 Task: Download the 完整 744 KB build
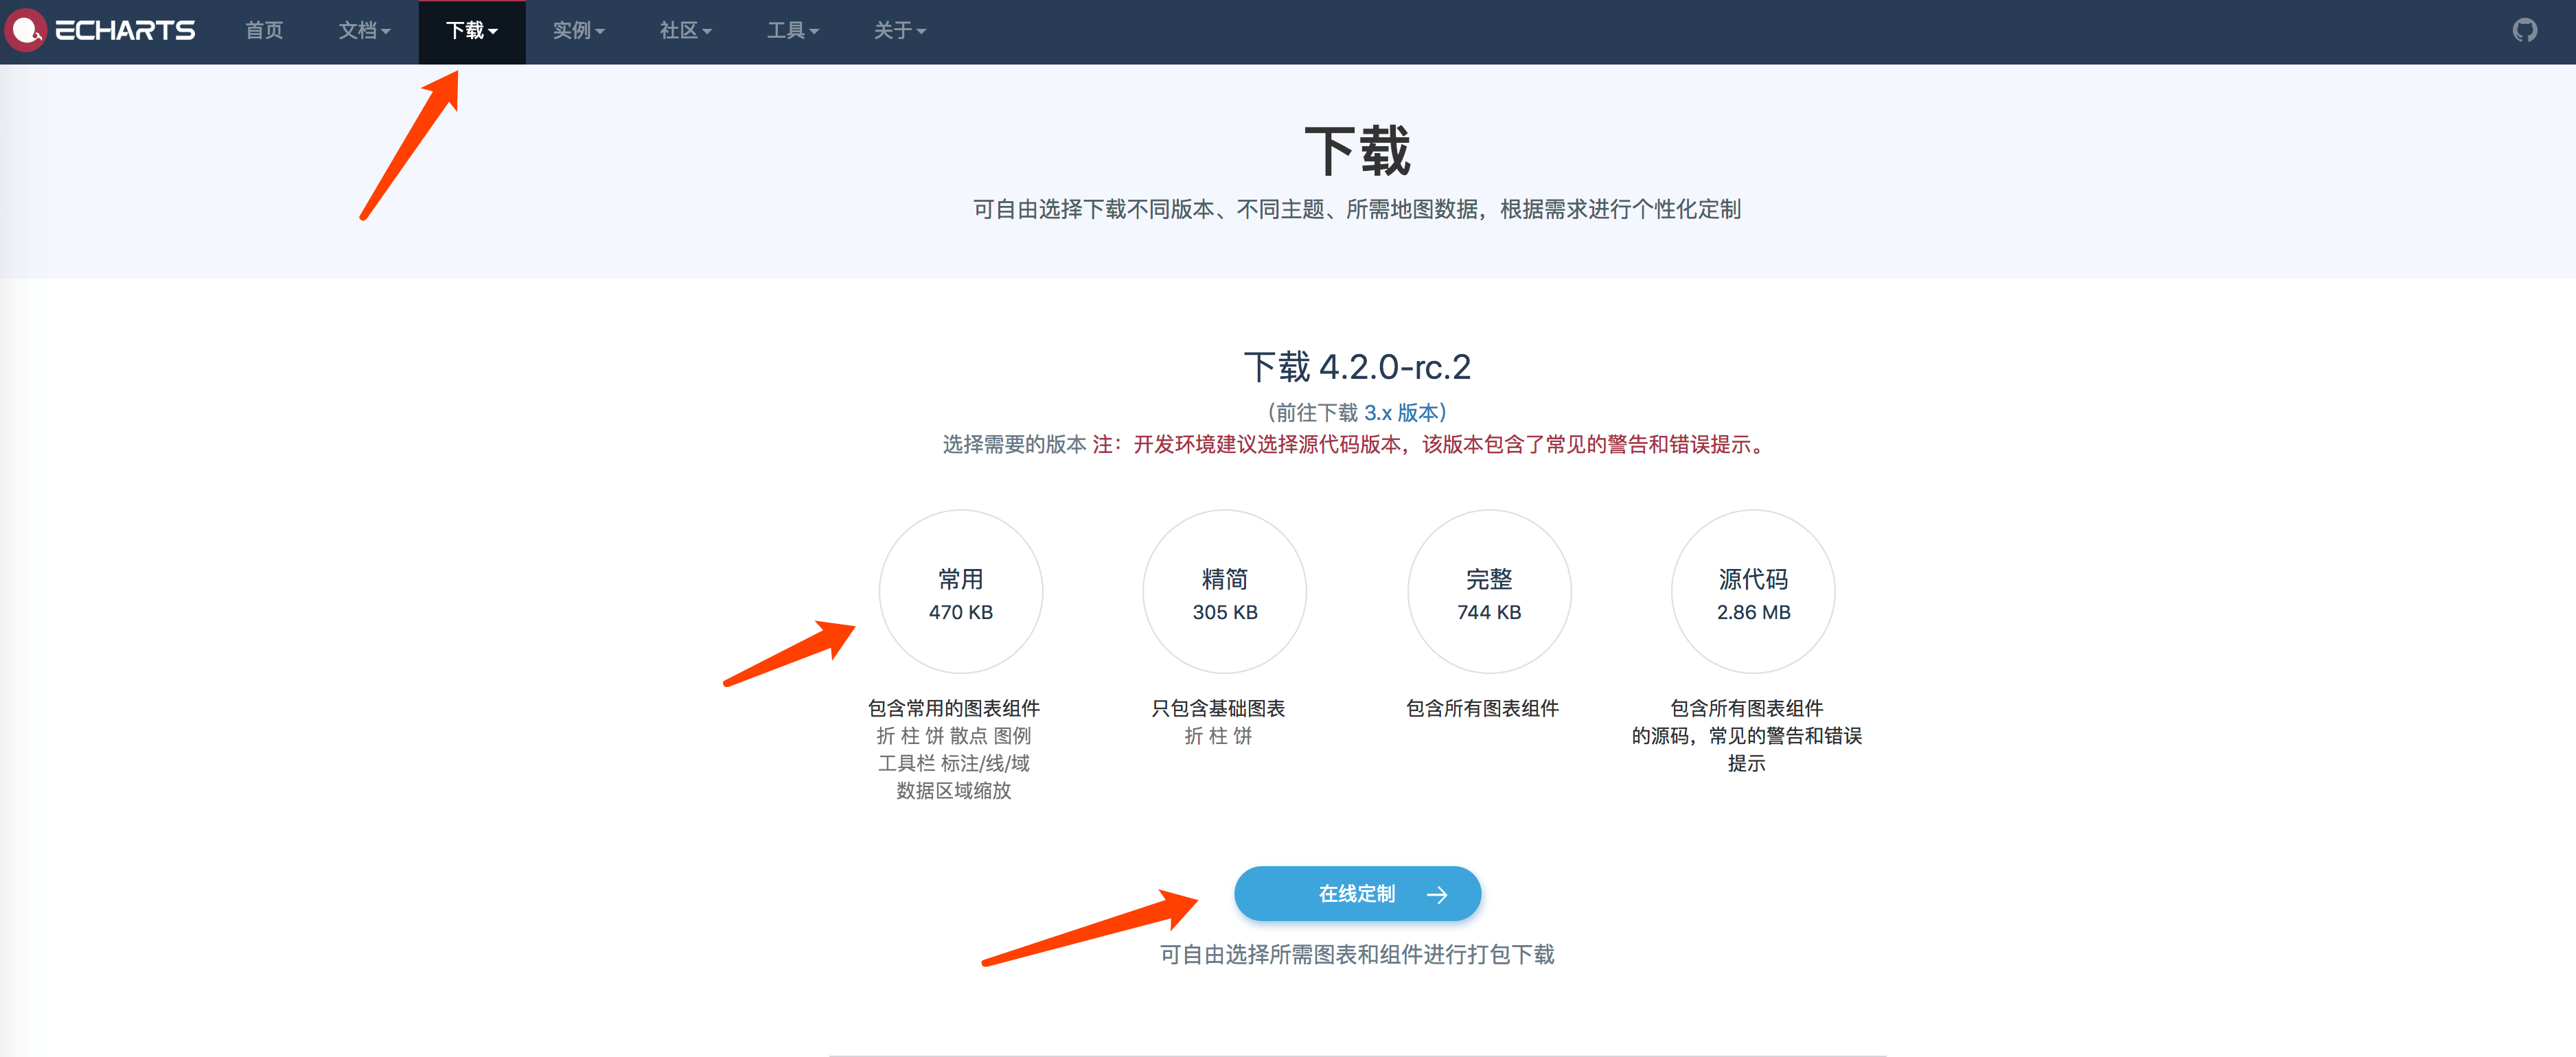1489,592
